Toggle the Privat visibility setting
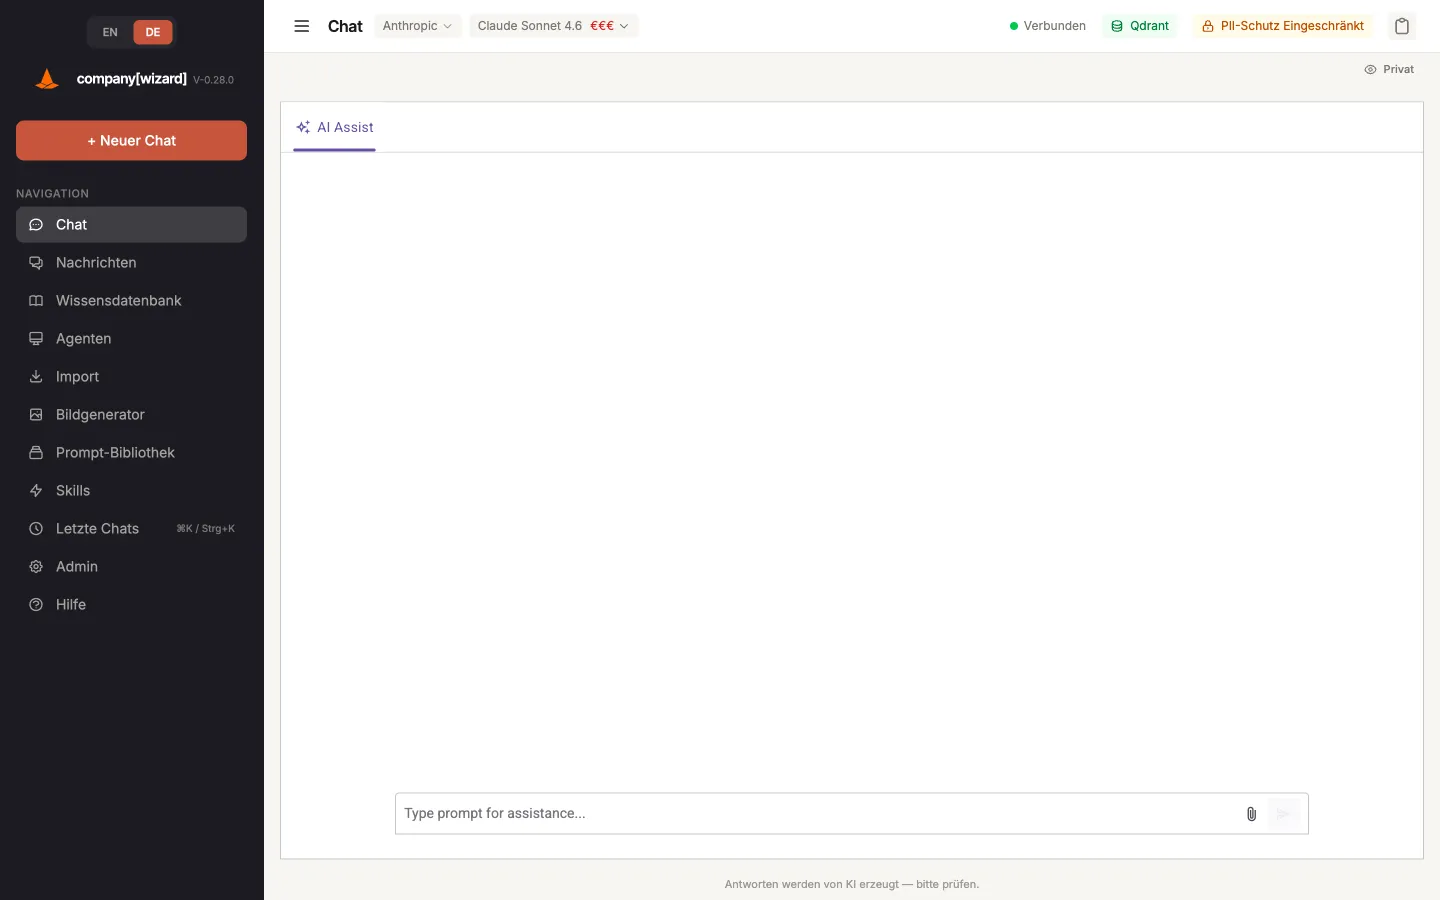Image resolution: width=1440 pixels, height=900 pixels. pyautogui.click(x=1389, y=69)
